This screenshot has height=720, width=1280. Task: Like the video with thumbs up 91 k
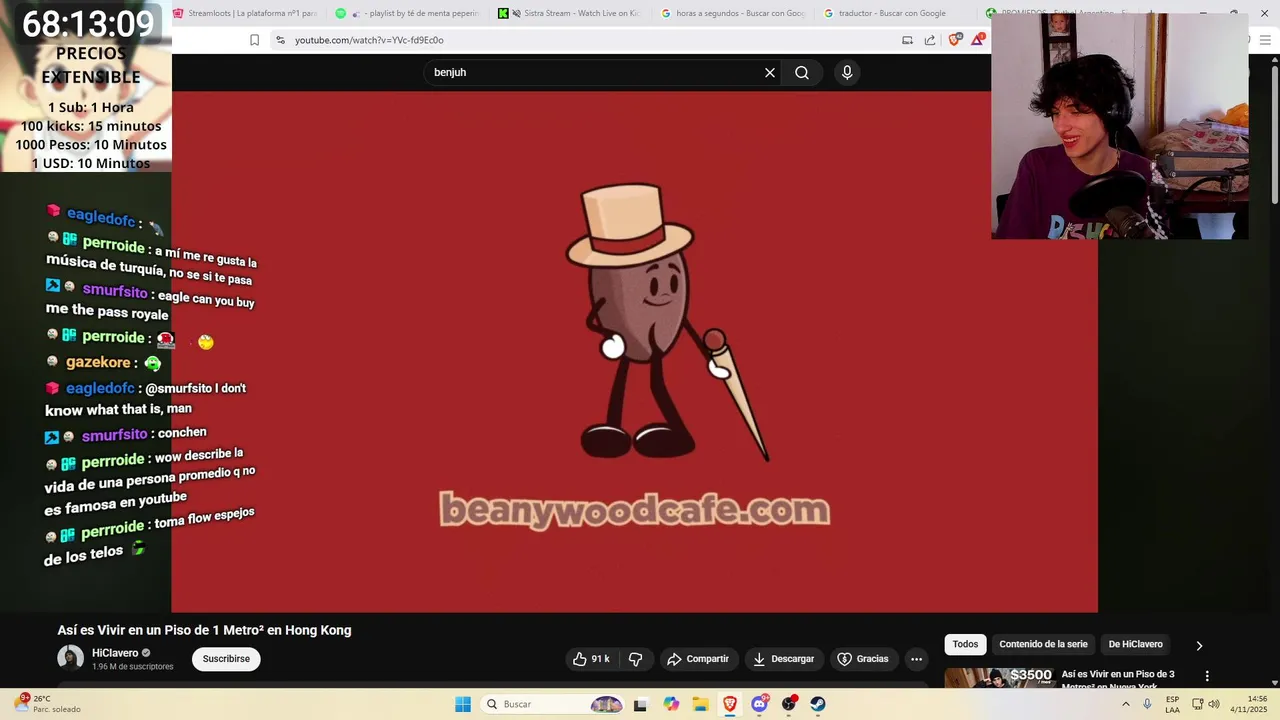coord(590,659)
